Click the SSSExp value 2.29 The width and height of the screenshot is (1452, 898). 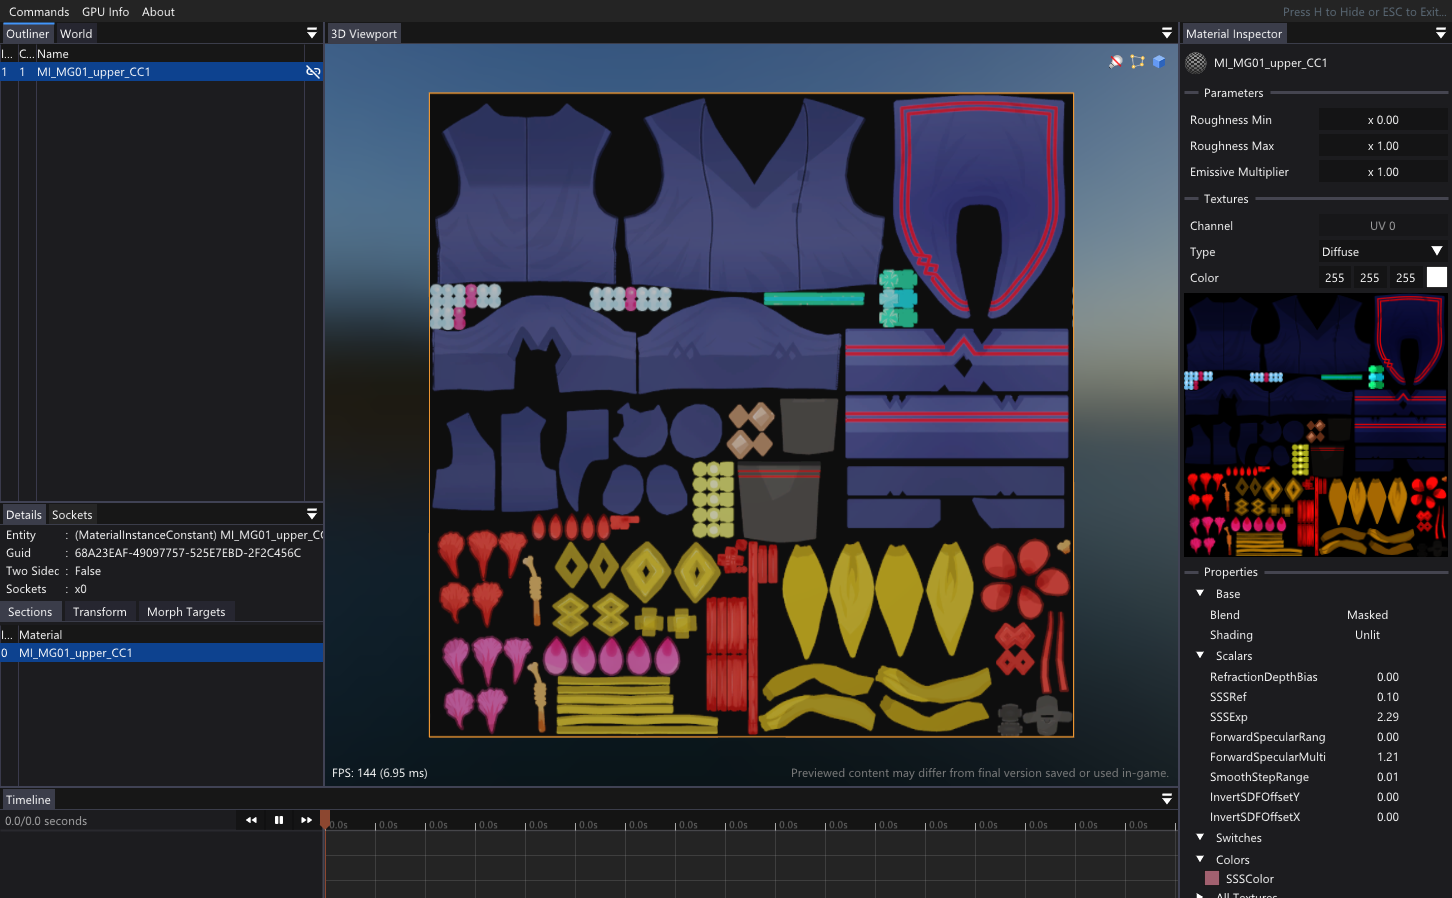click(1388, 717)
